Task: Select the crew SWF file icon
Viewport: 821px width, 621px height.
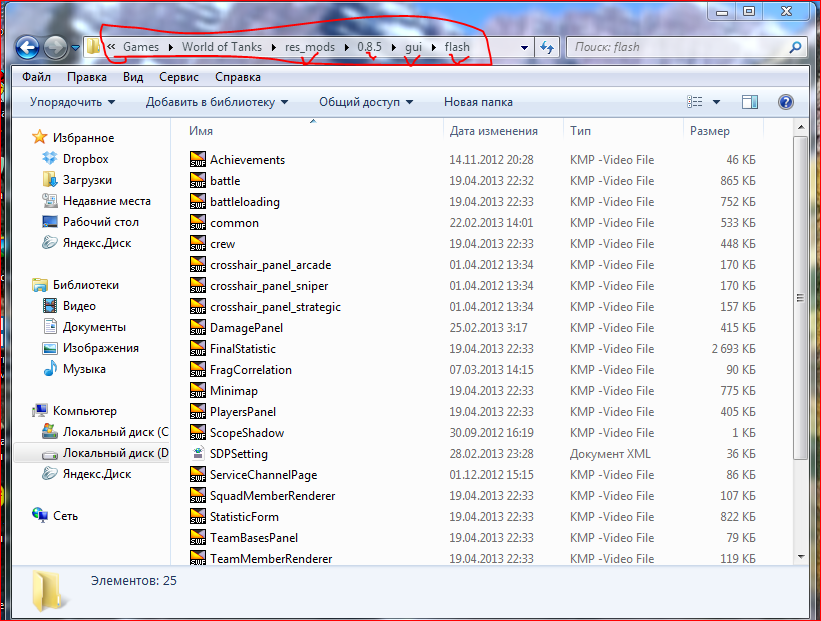Action: pyautogui.click(x=198, y=243)
